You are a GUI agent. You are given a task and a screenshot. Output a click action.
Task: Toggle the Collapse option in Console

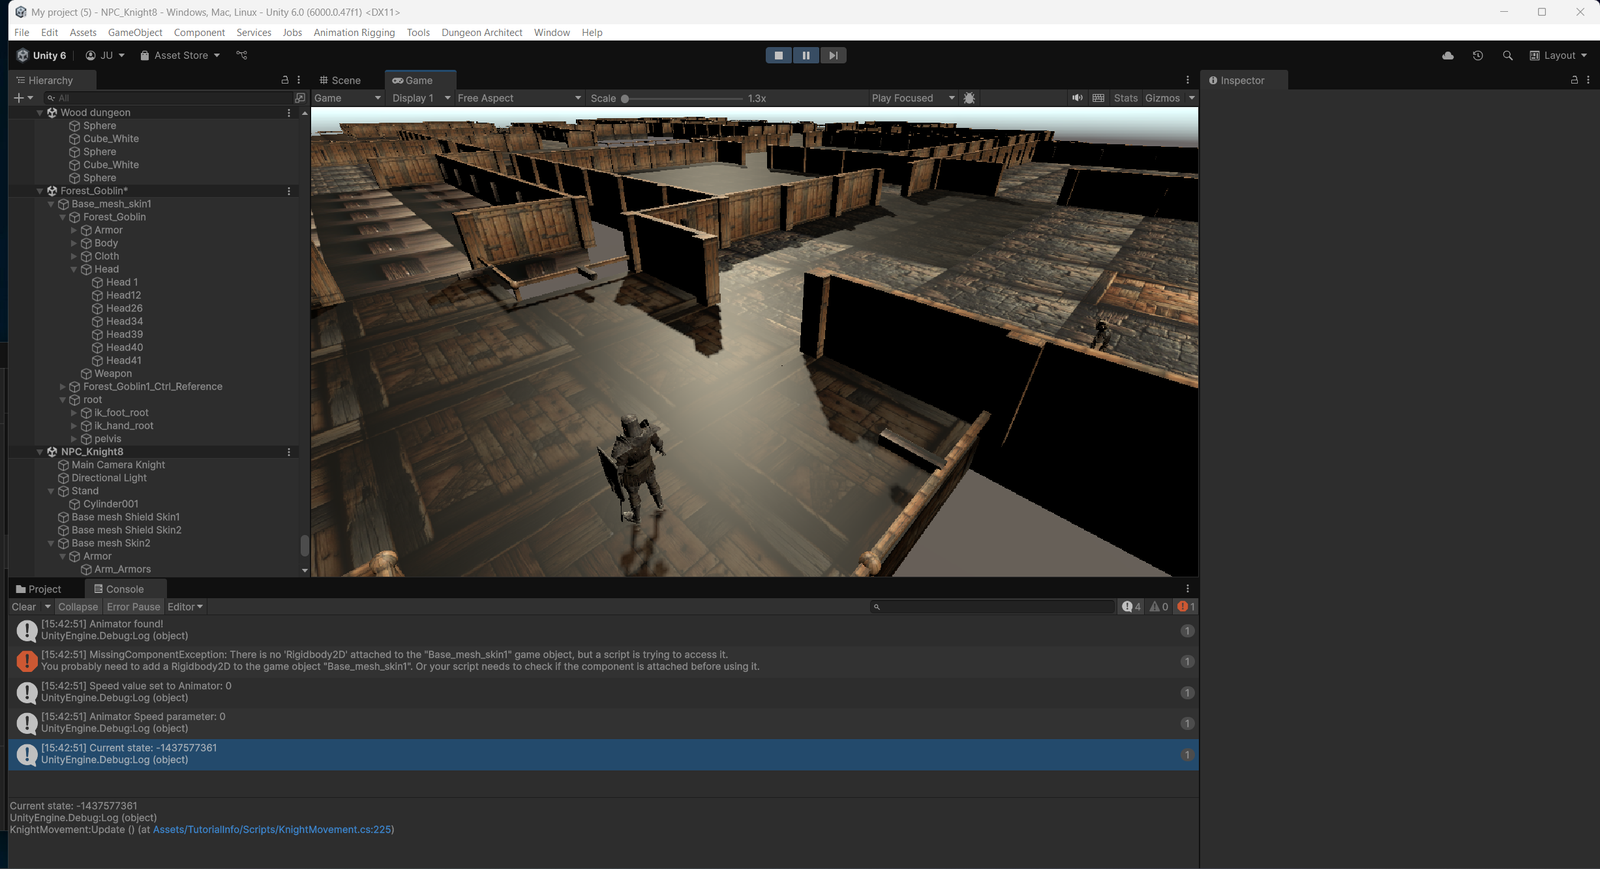tap(78, 607)
